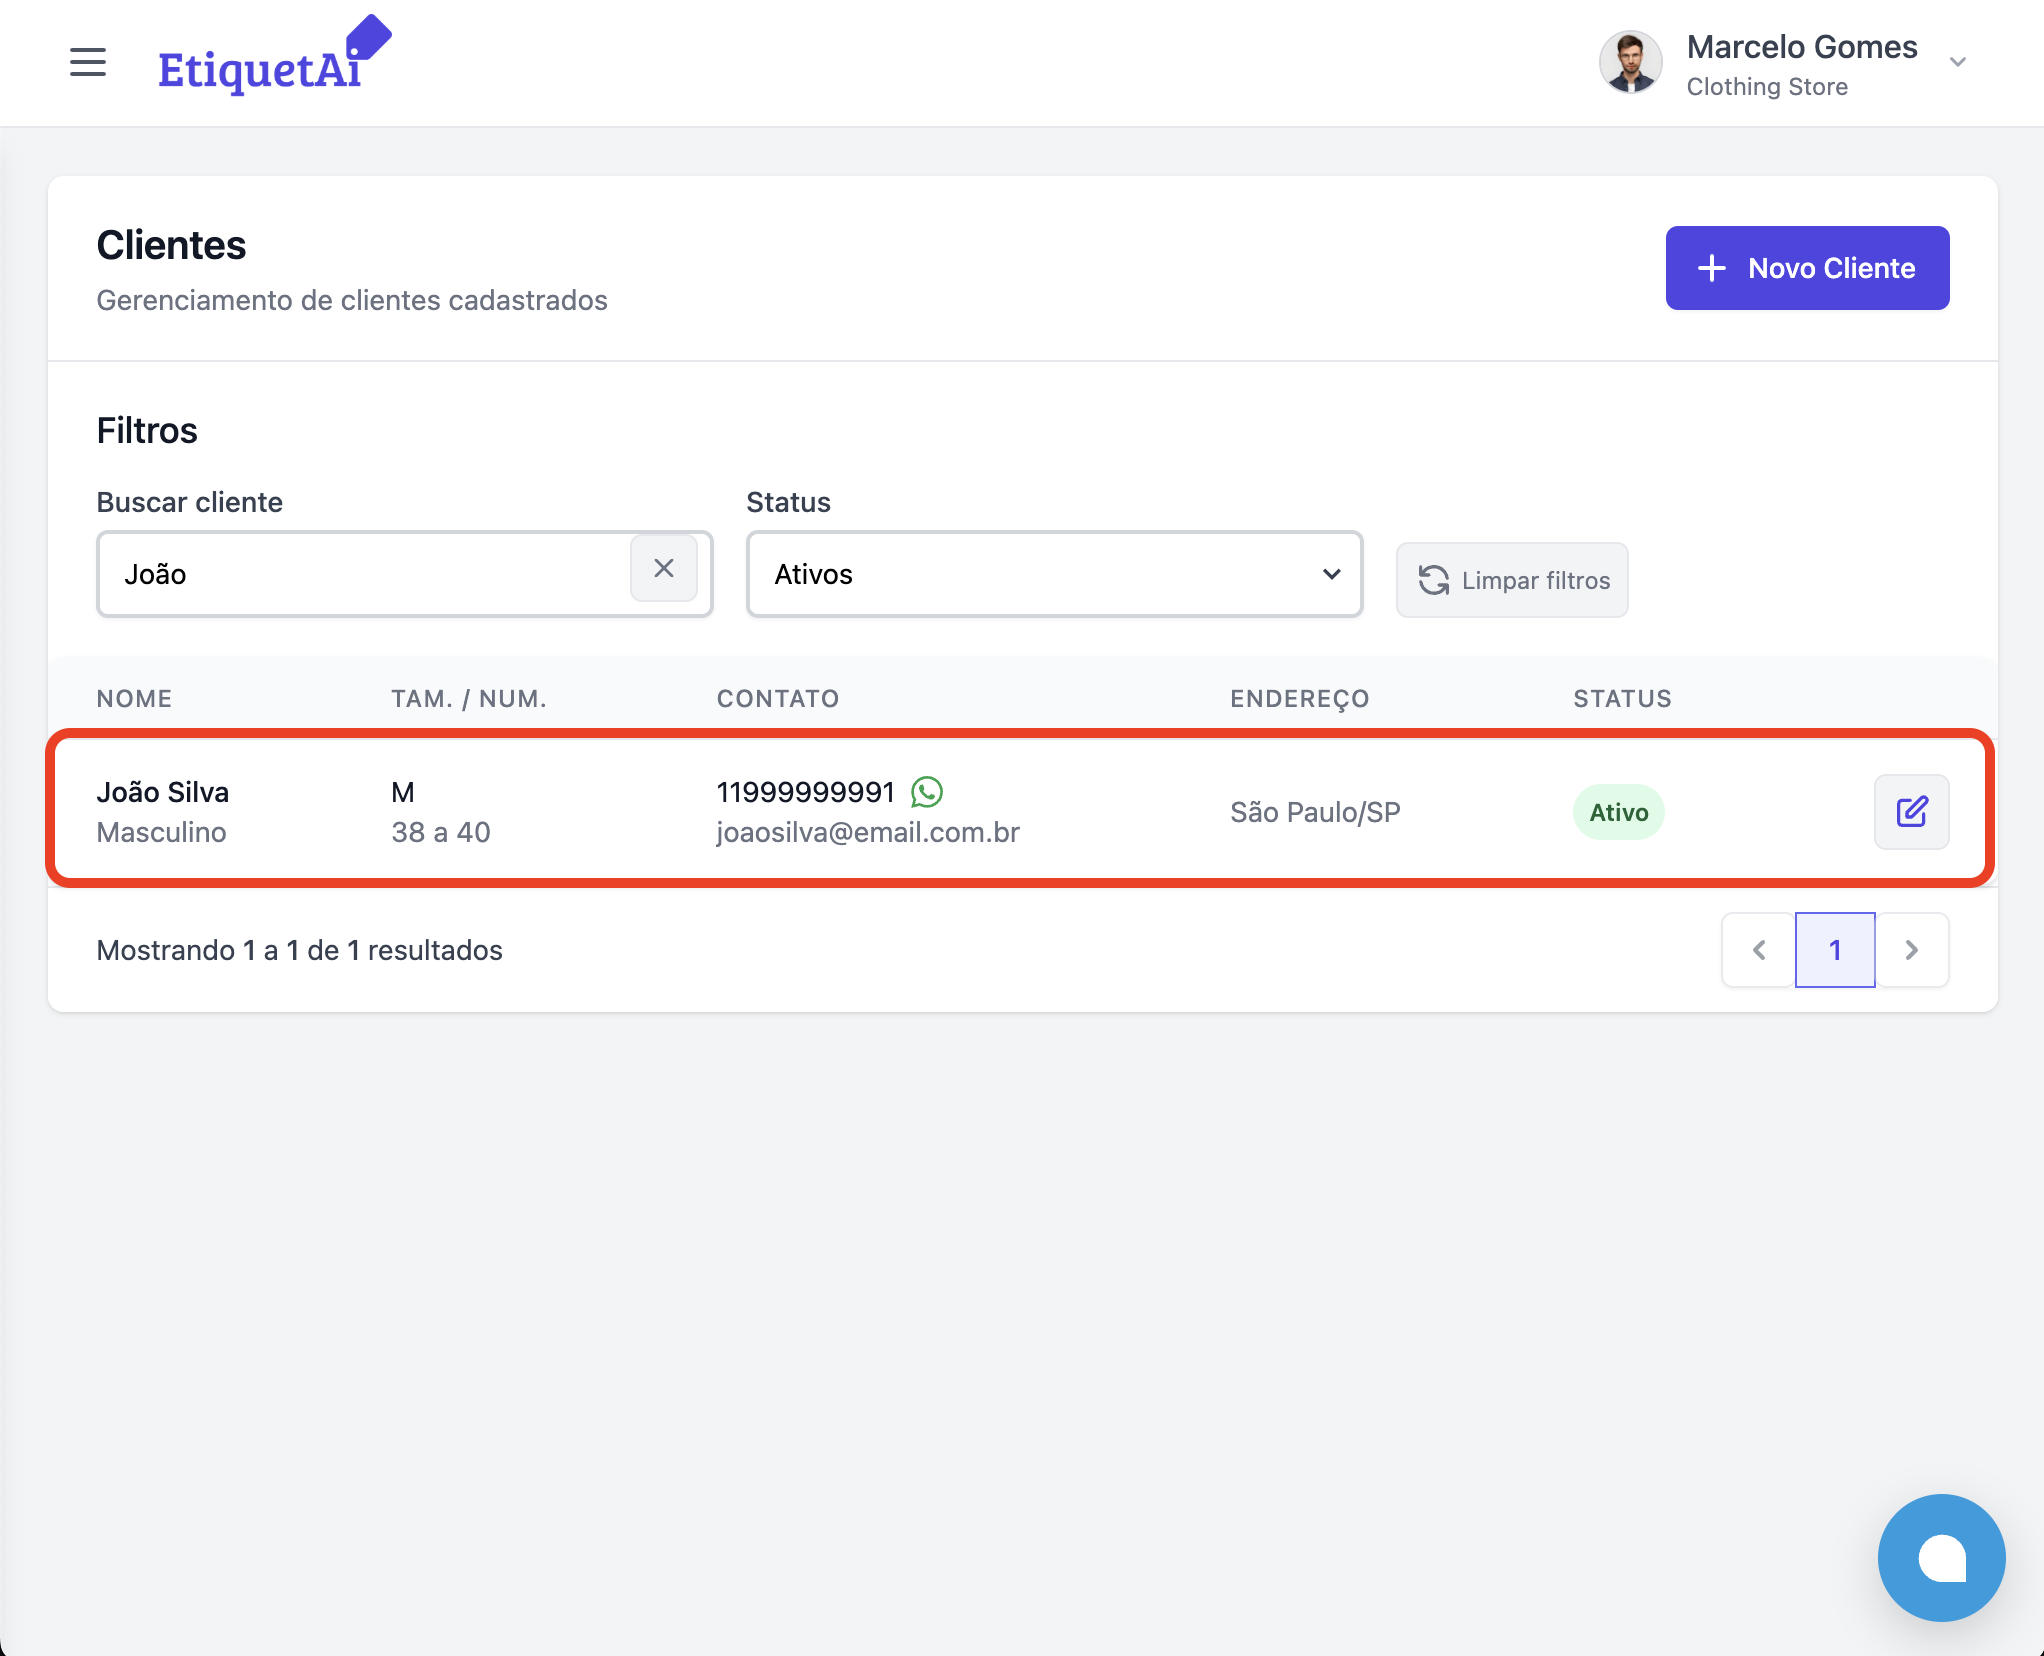
Task: Expand the user account dropdown chevron
Action: click(x=1957, y=62)
